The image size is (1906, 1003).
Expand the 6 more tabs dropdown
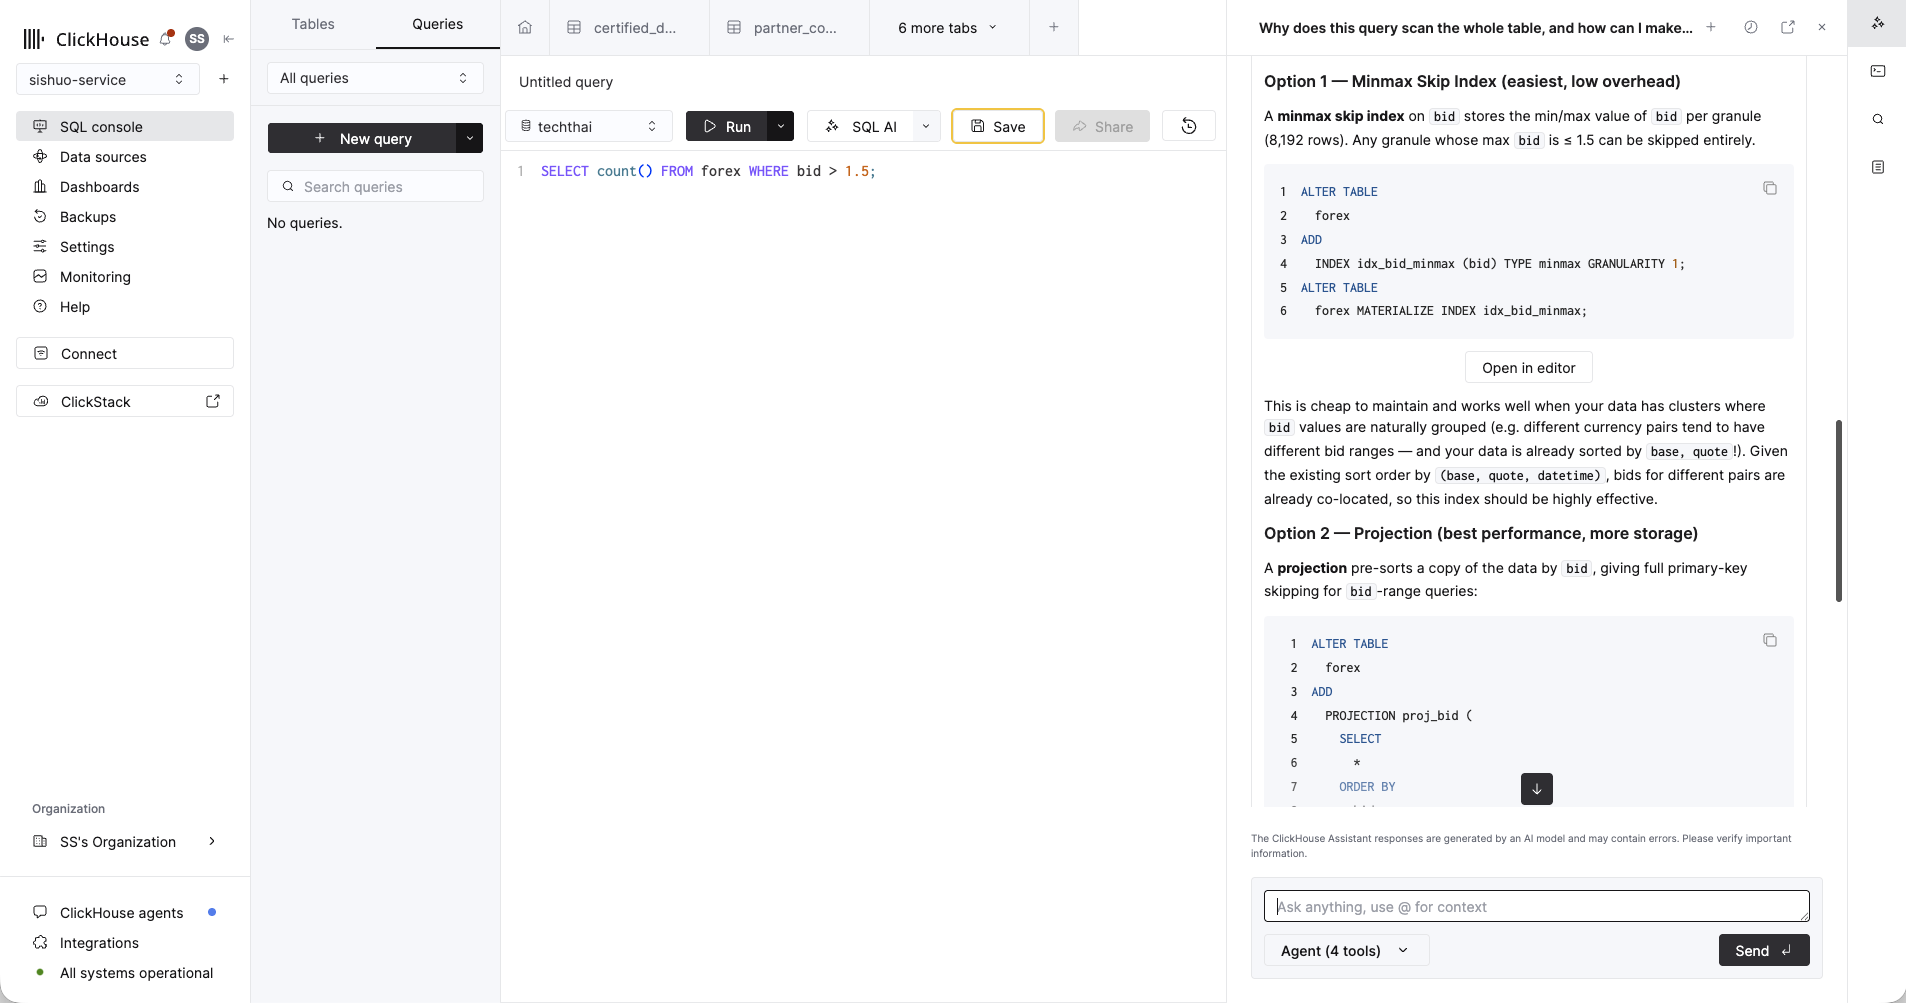(x=948, y=28)
